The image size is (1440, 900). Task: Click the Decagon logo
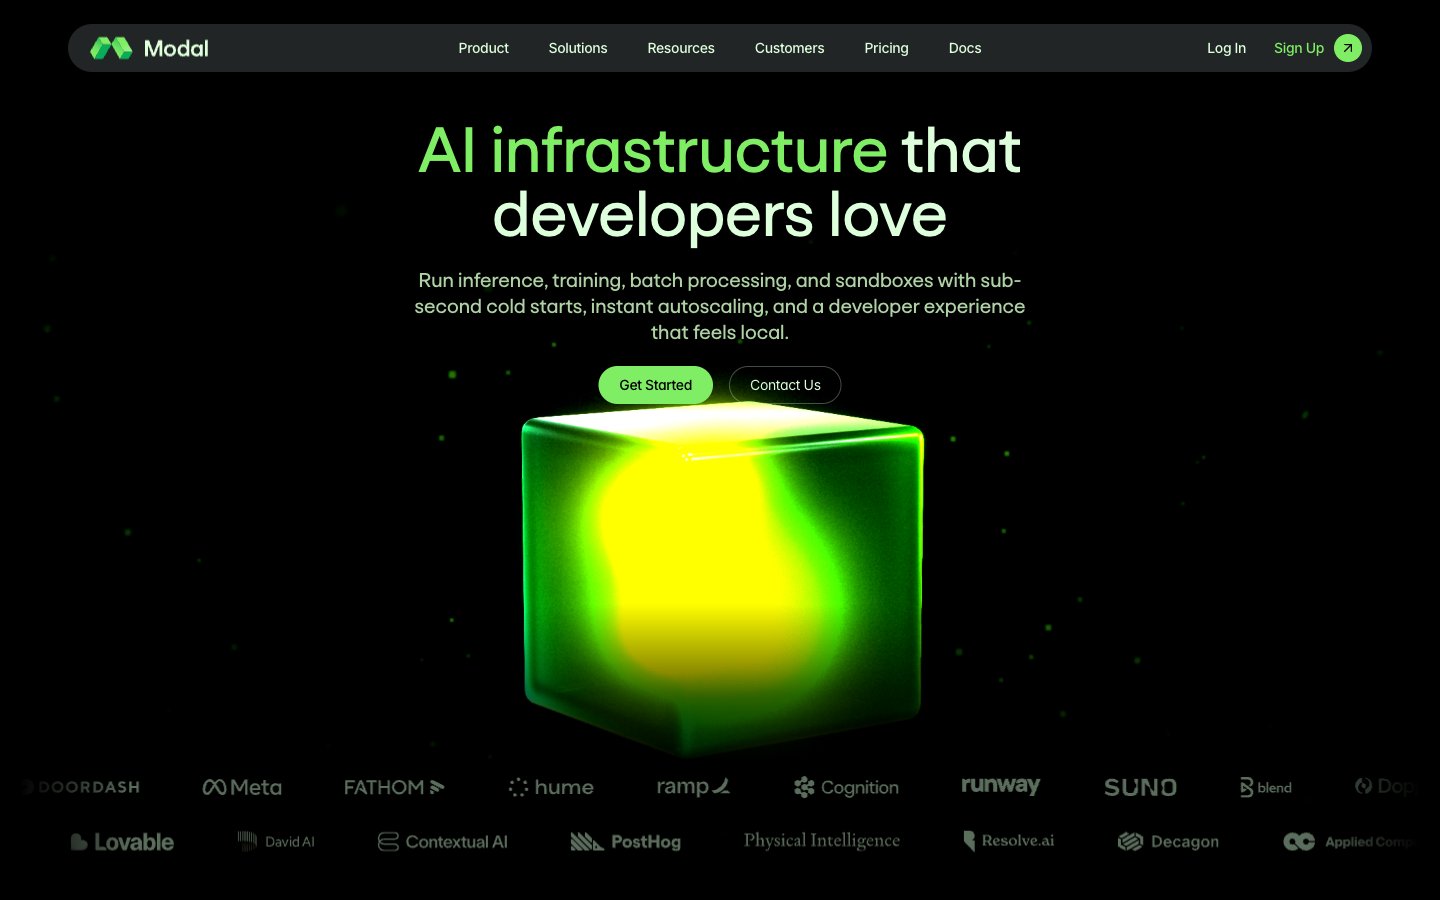(1168, 842)
